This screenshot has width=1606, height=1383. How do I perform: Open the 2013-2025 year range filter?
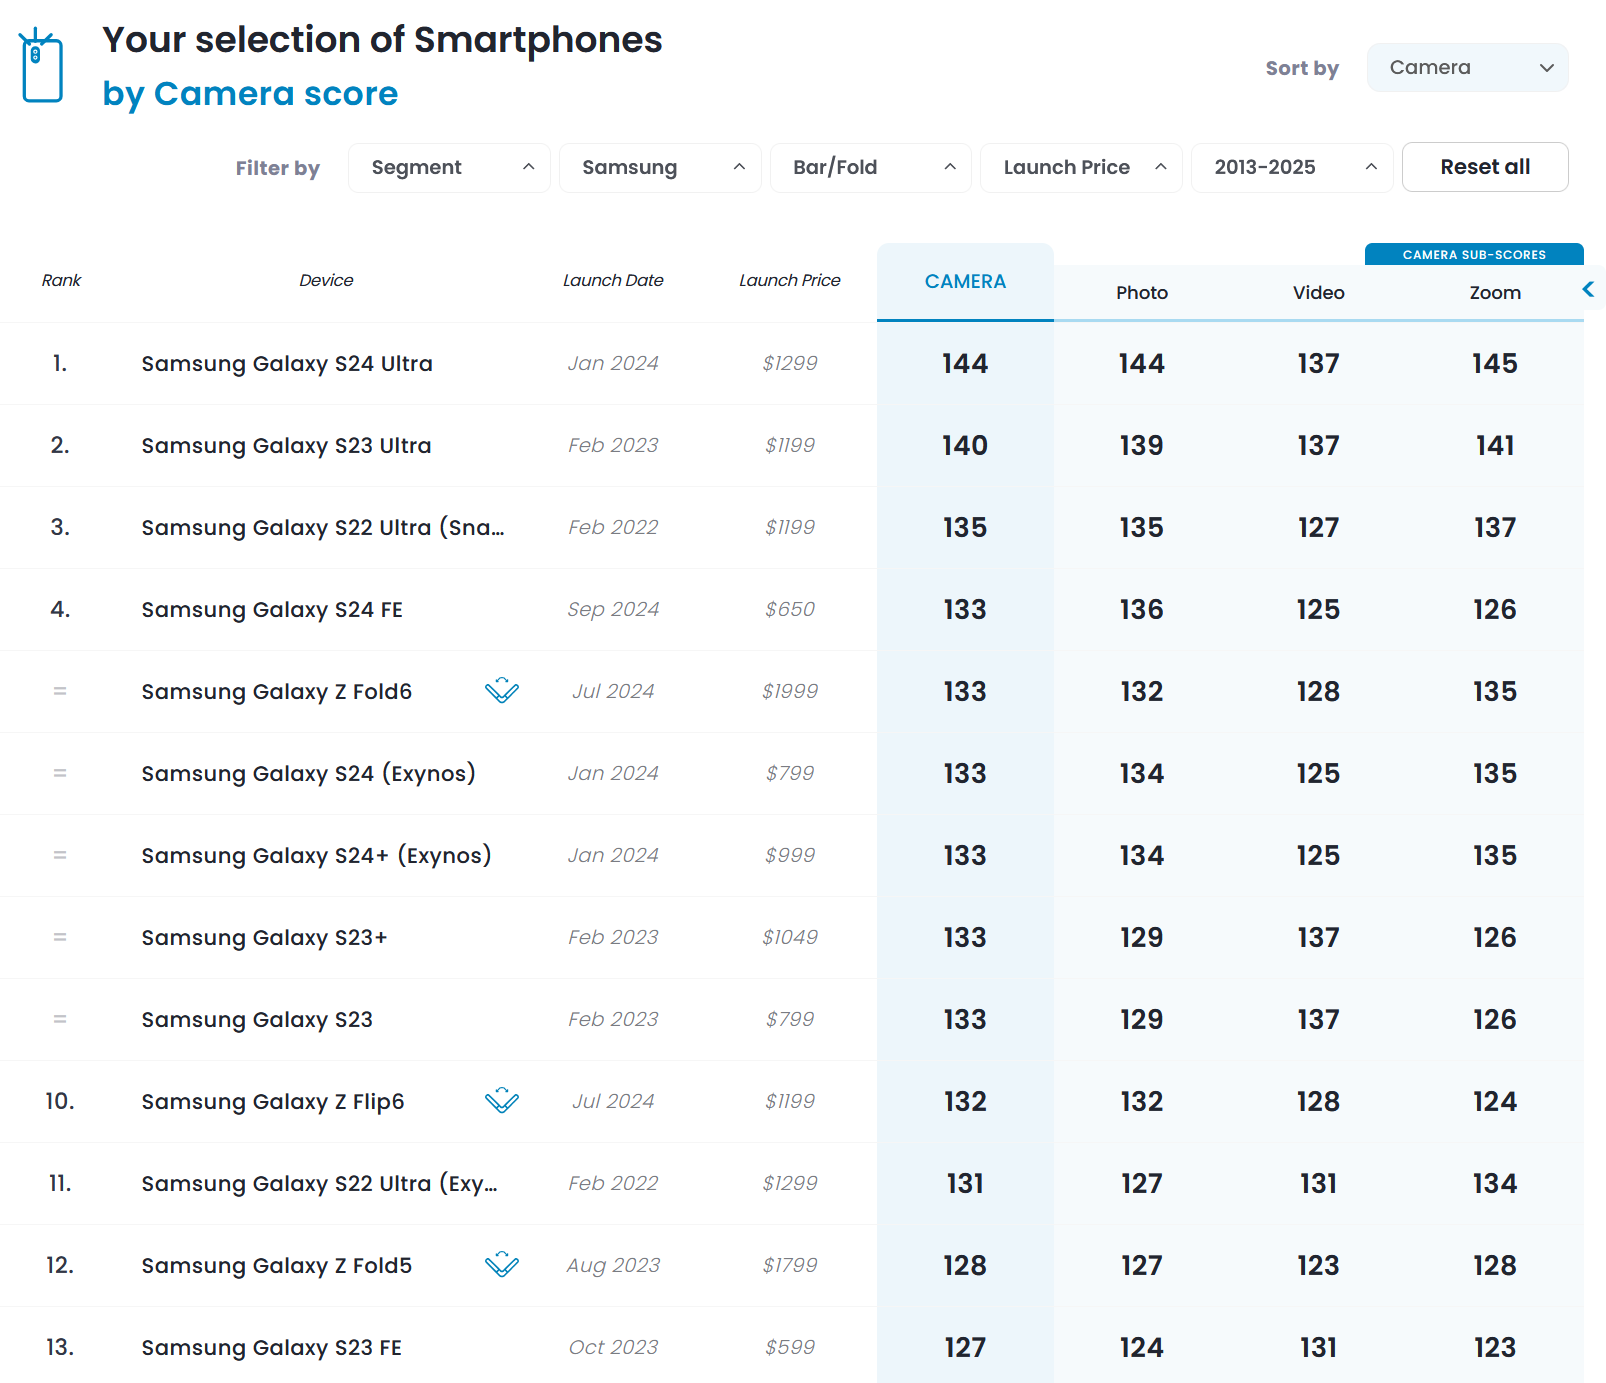click(x=1292, y=167)
